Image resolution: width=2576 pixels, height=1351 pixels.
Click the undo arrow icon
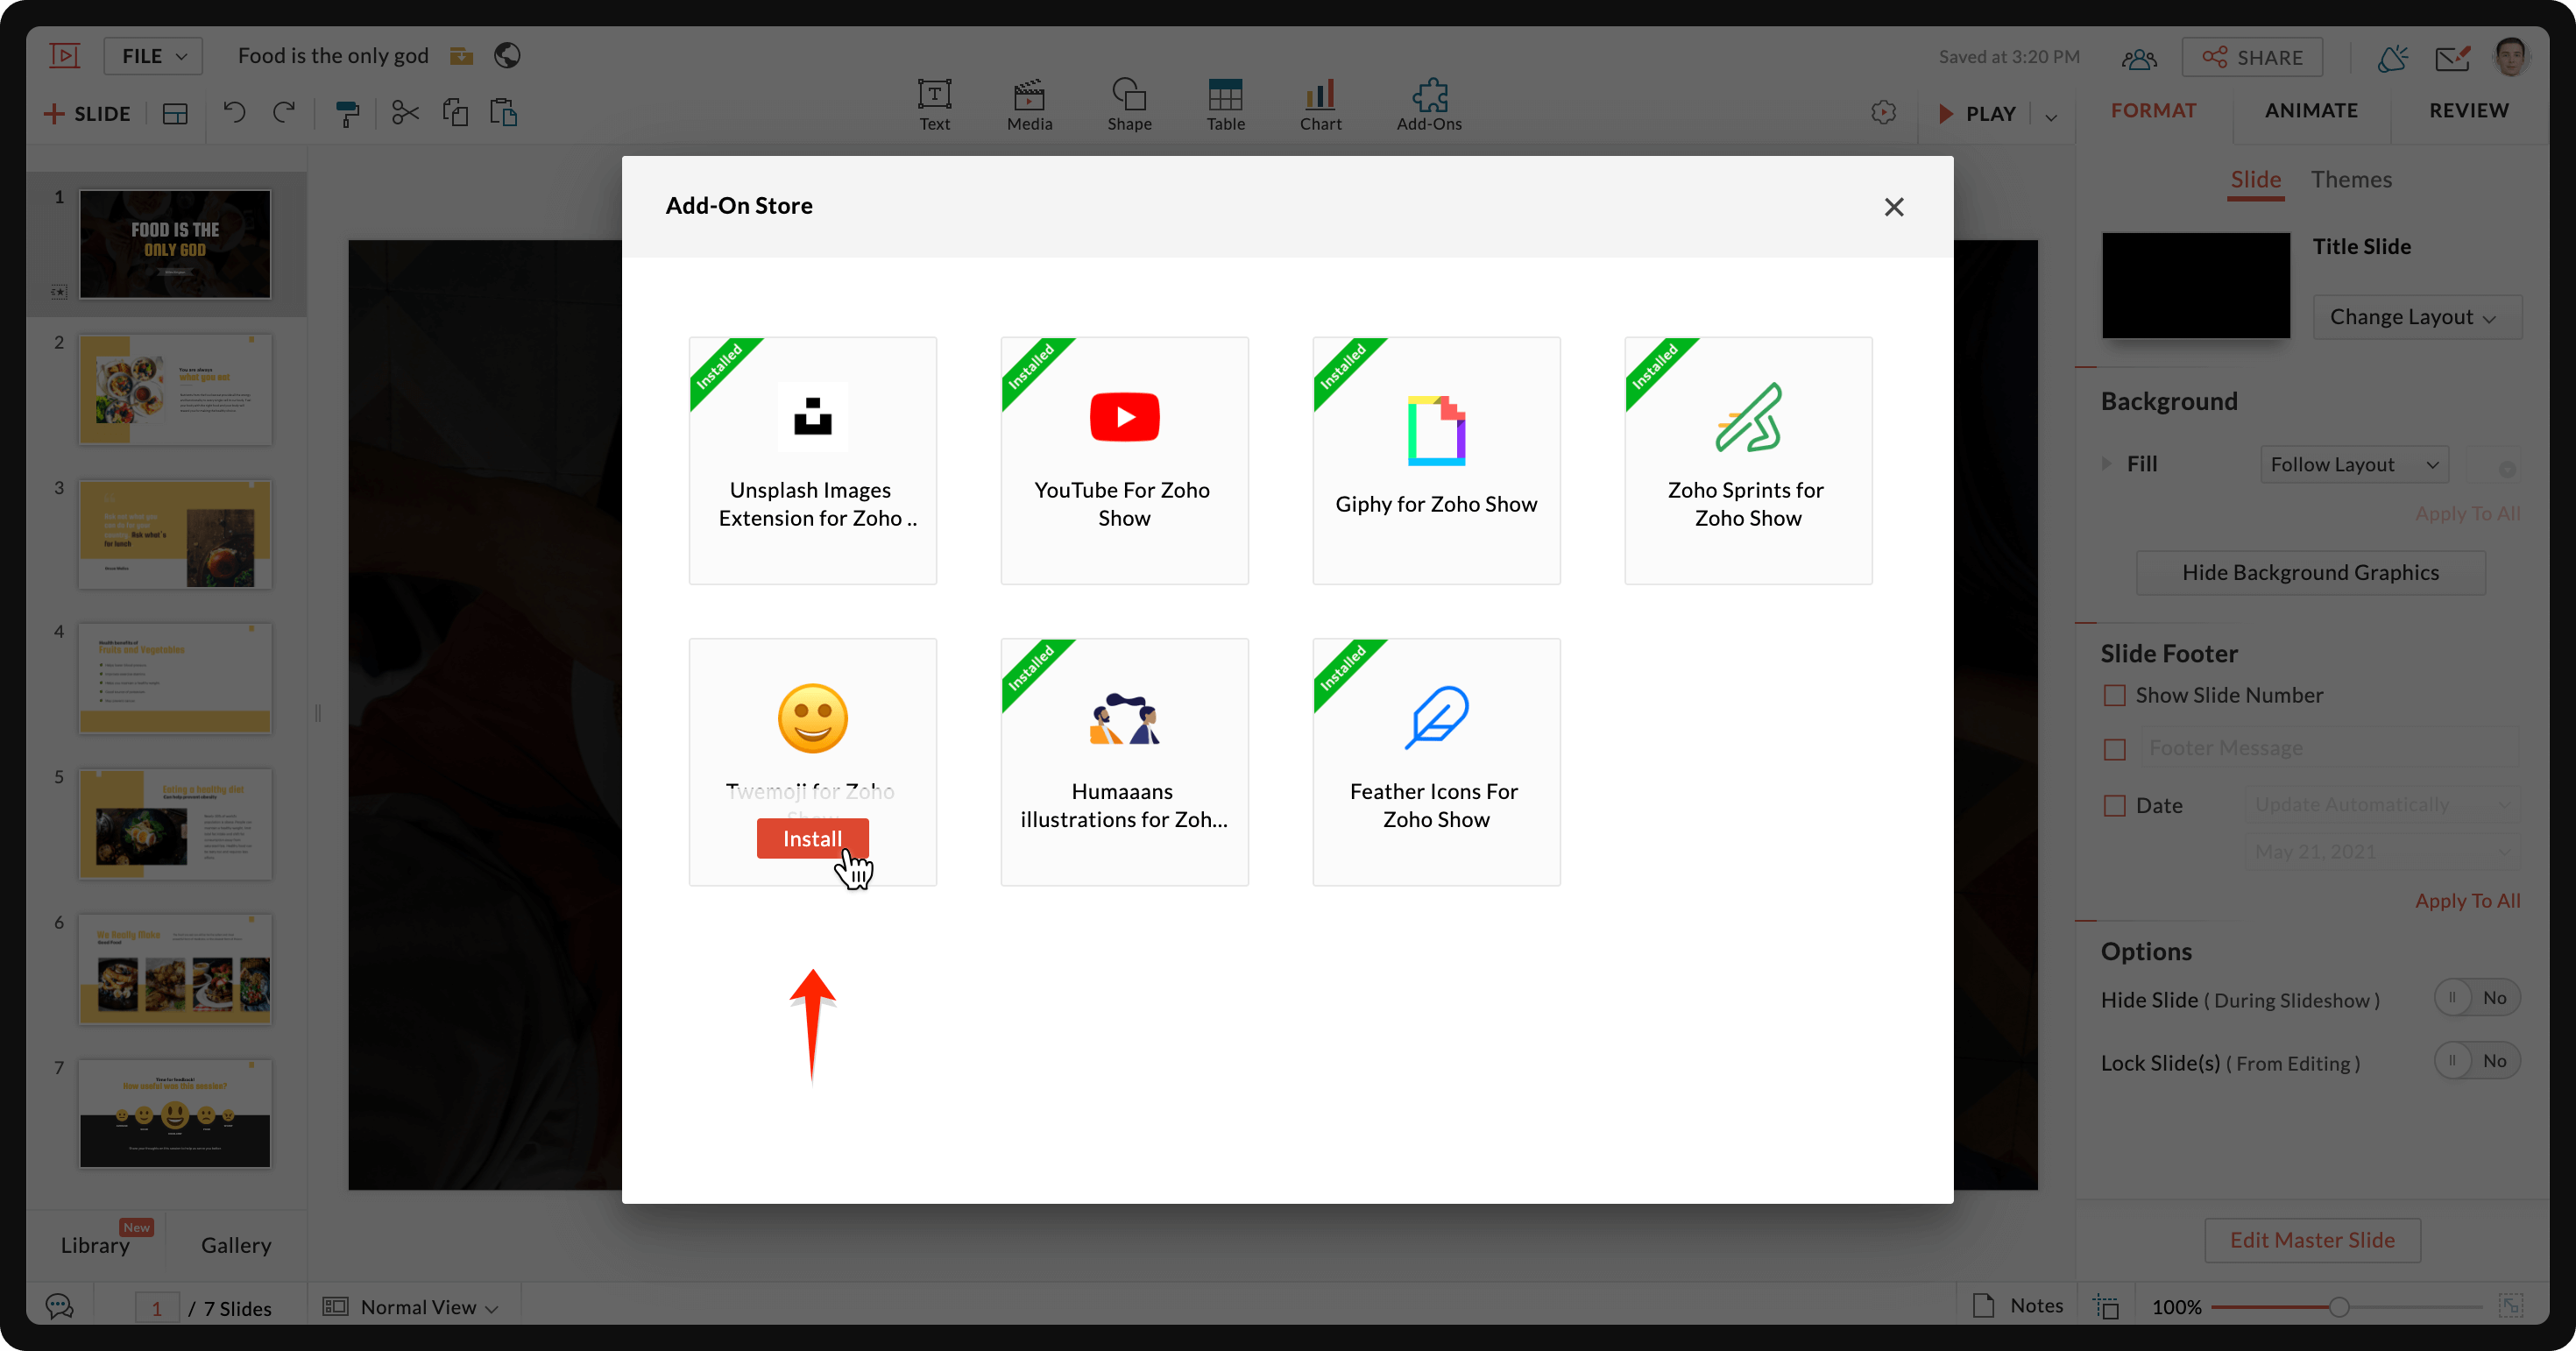pos(234,113)
